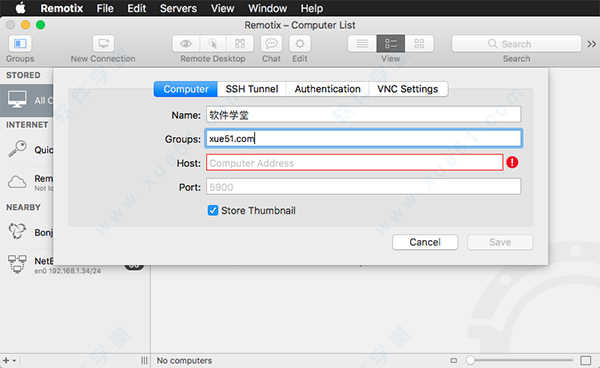Toggle the Groups sidebar icon

click(x=20, y=44)
